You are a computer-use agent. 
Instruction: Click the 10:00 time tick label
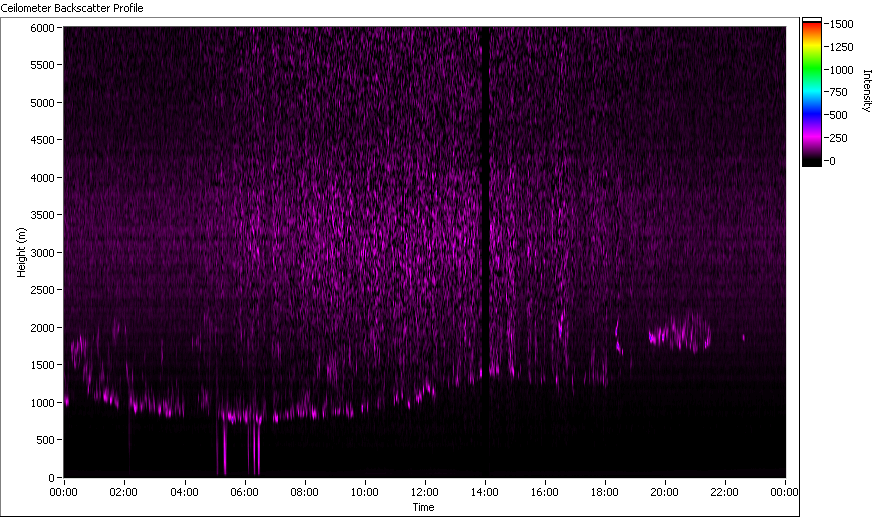pyautogui.click(x=364, y=492)
